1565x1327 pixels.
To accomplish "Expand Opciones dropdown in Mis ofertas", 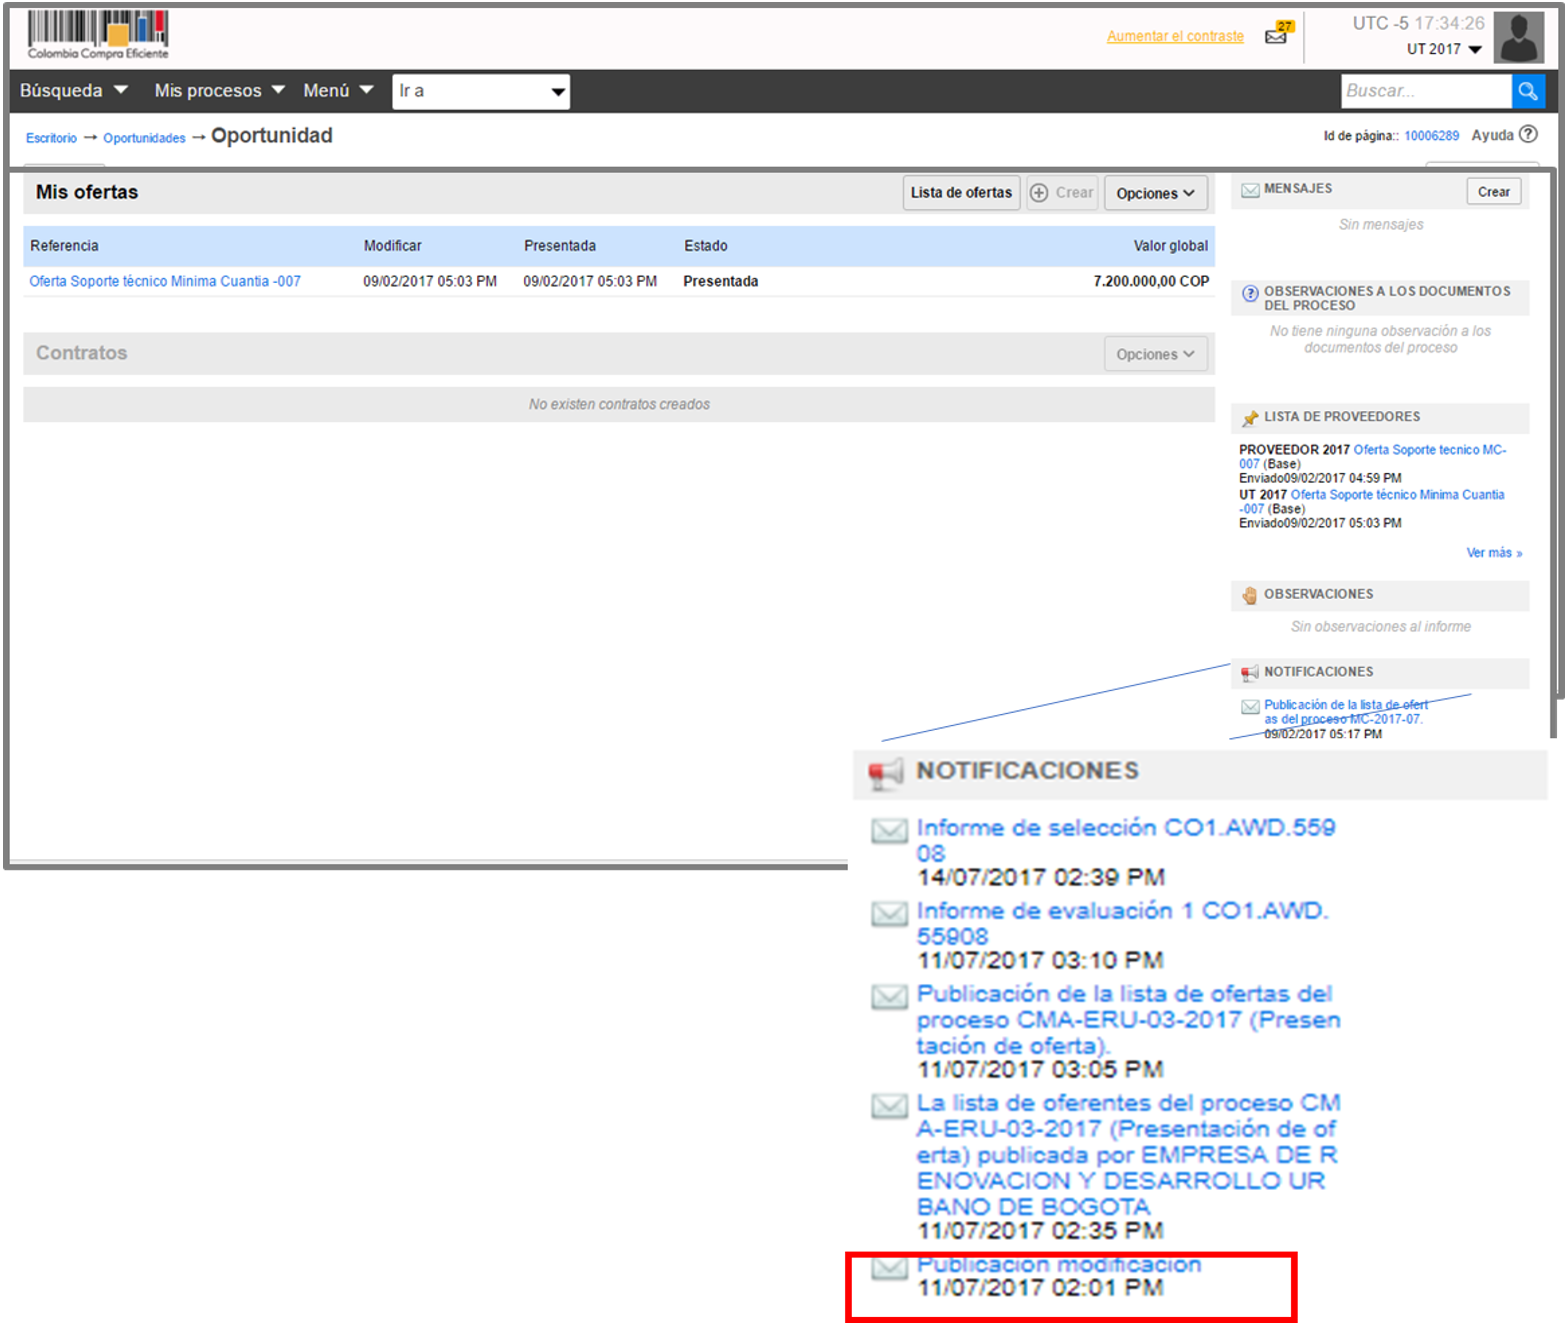I will [1155, 193].
